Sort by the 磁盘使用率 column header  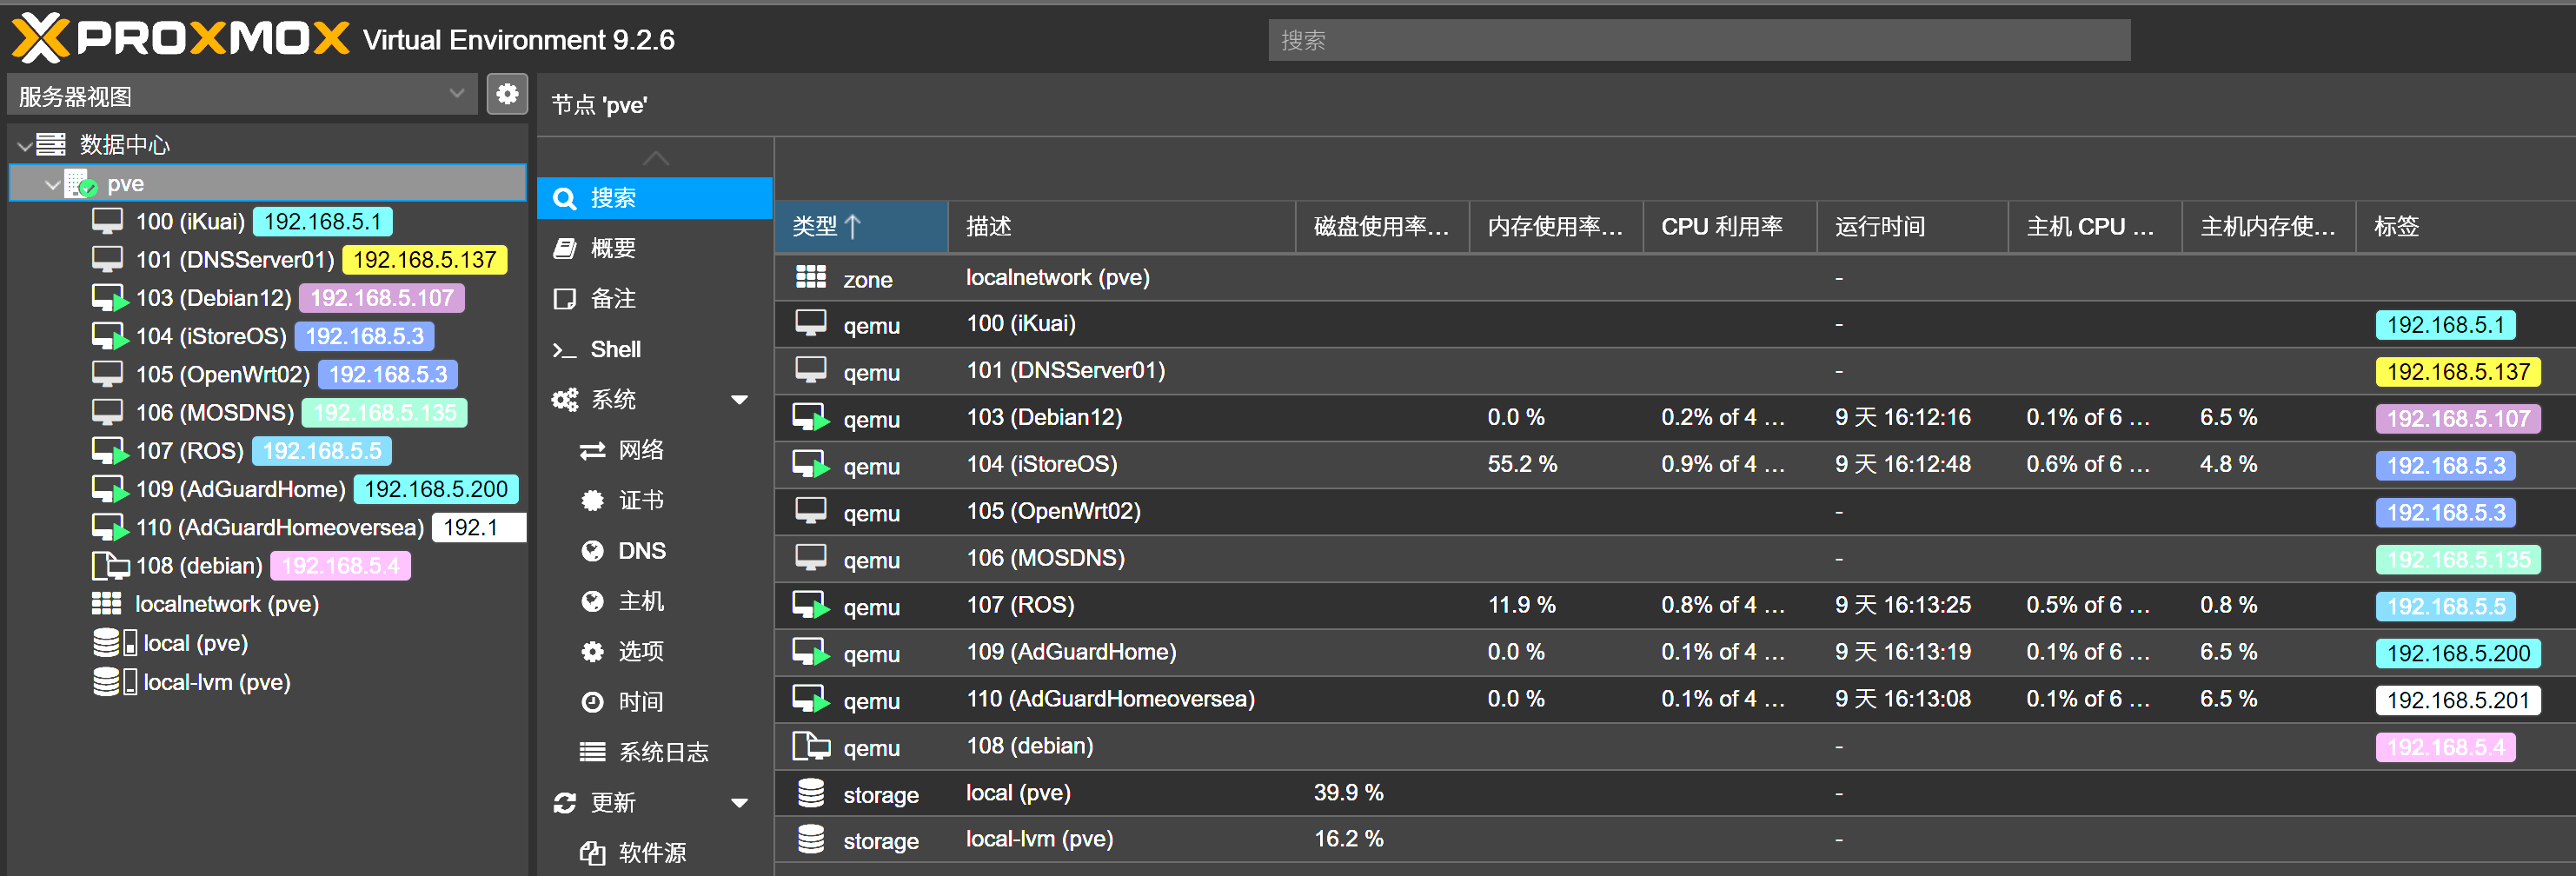coord(1382,227)
